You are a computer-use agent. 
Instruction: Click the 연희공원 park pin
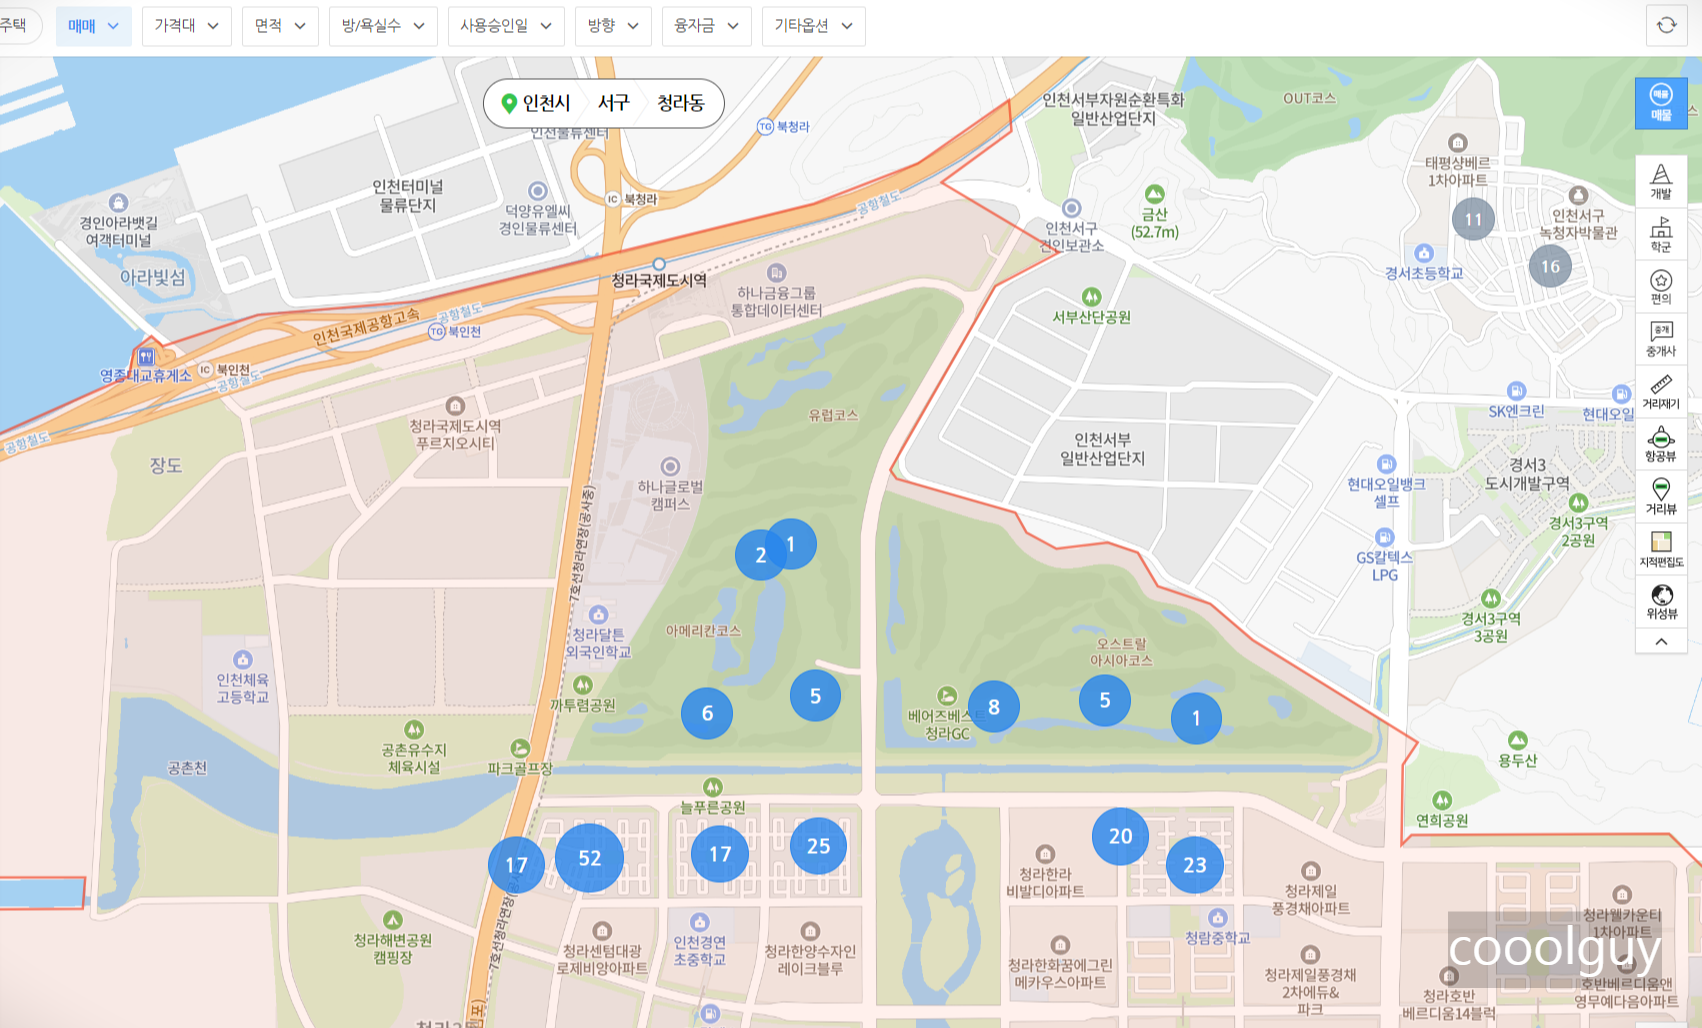[x=1442, y=800]
